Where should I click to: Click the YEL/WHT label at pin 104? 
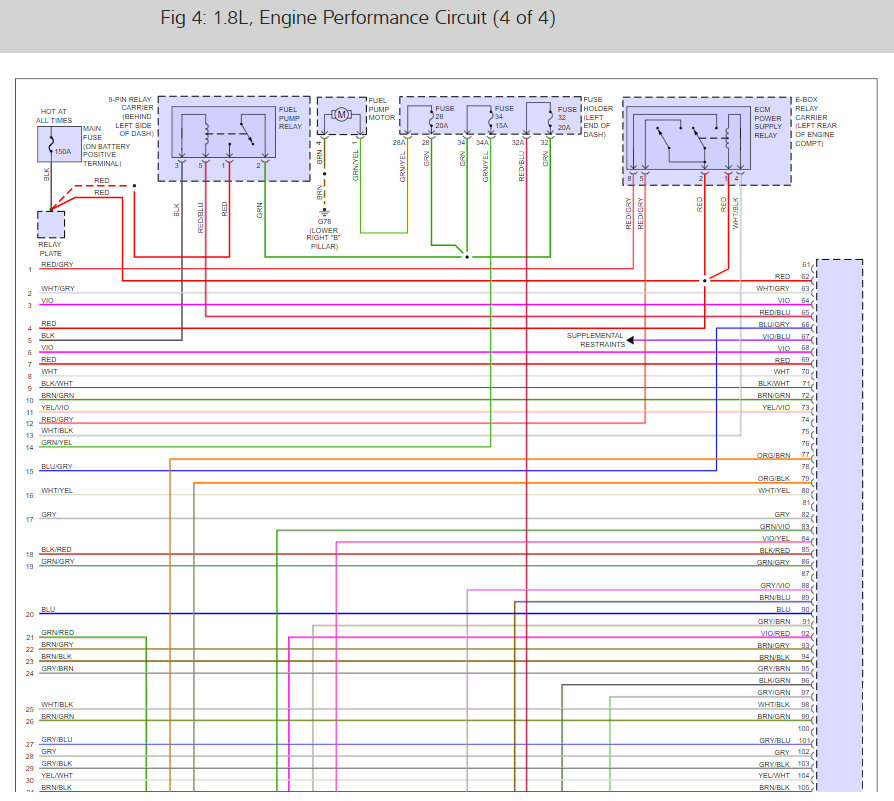774,776
